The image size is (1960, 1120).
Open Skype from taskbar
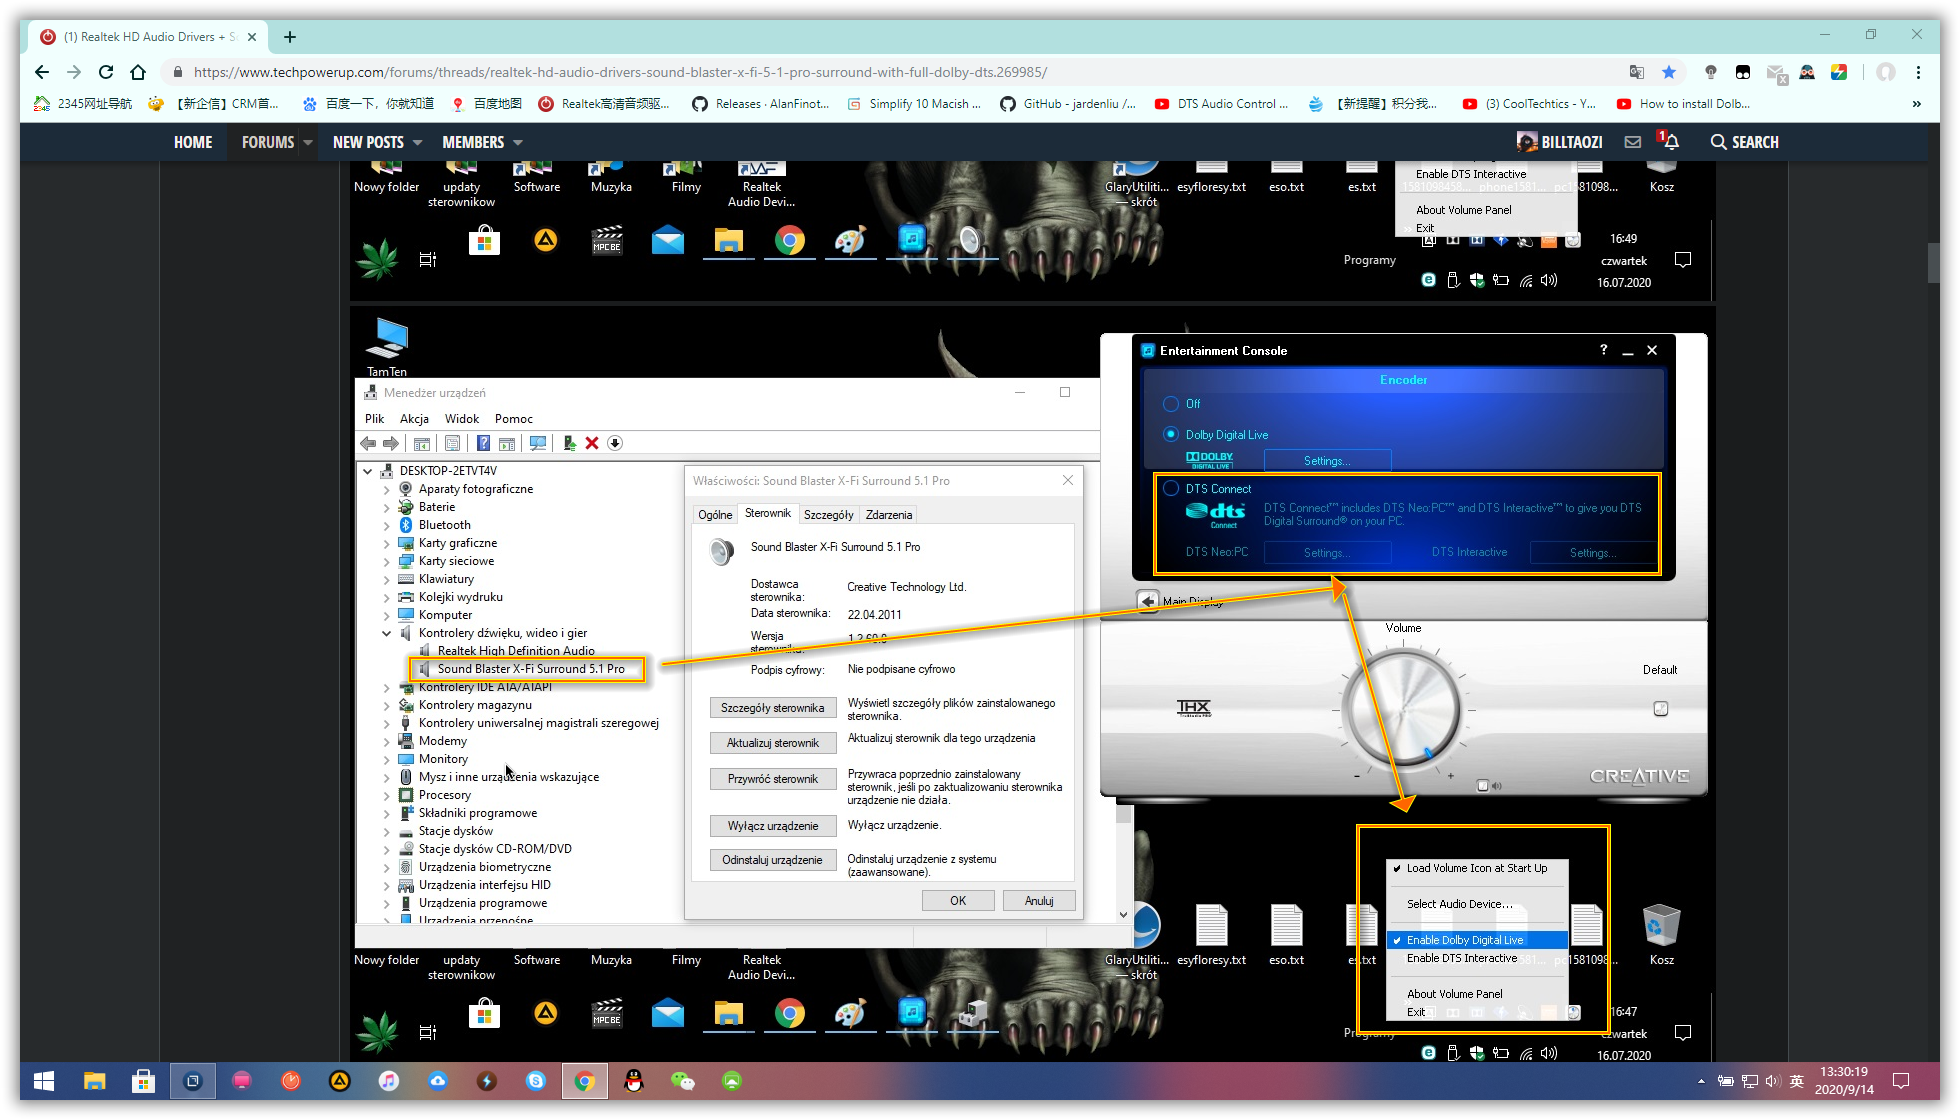(535, 1081)
